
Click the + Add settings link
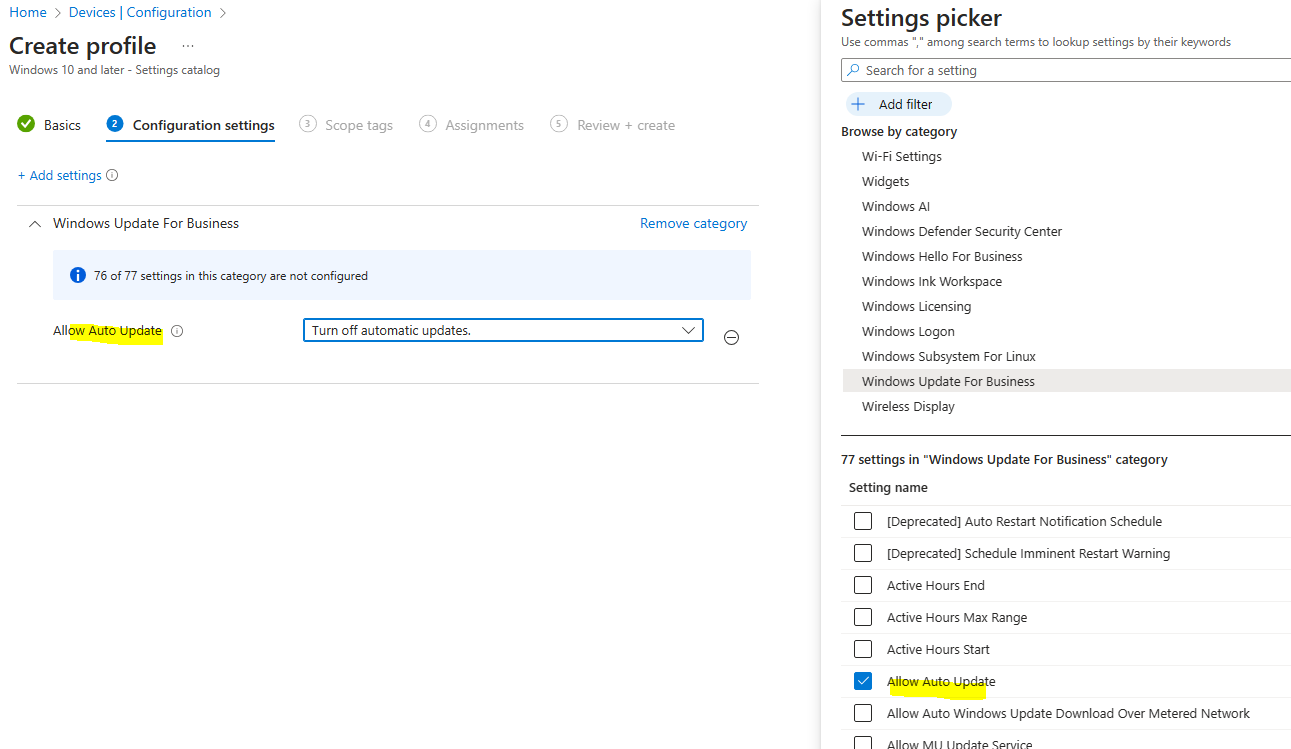click(60, 175)
